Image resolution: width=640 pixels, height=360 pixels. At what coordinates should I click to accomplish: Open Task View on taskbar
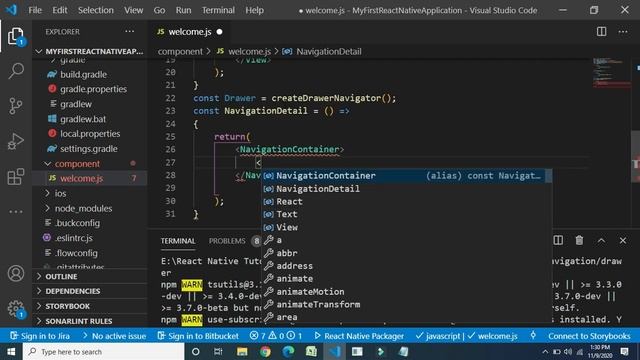[218, 351]
